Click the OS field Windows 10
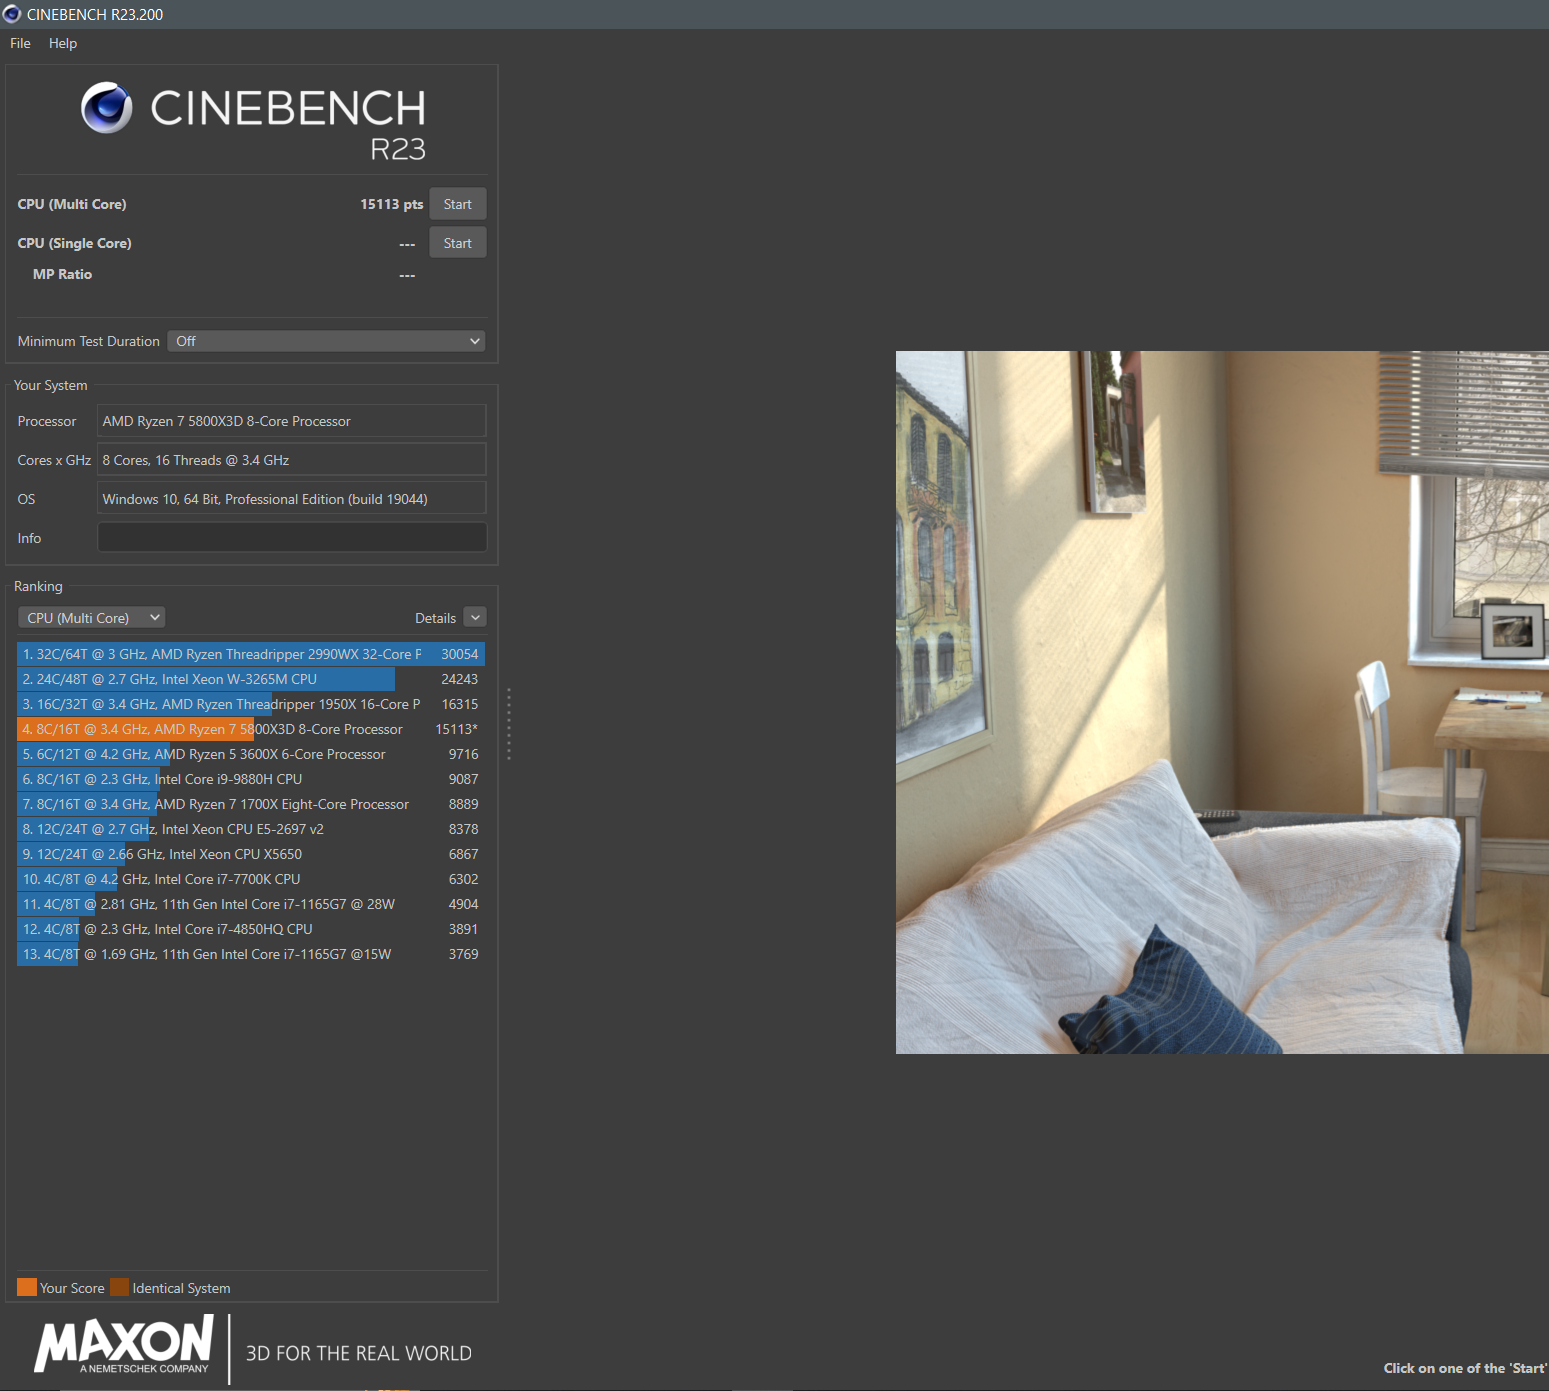The width and height of the screenshot is (1549, 1391). pos(292,499)
